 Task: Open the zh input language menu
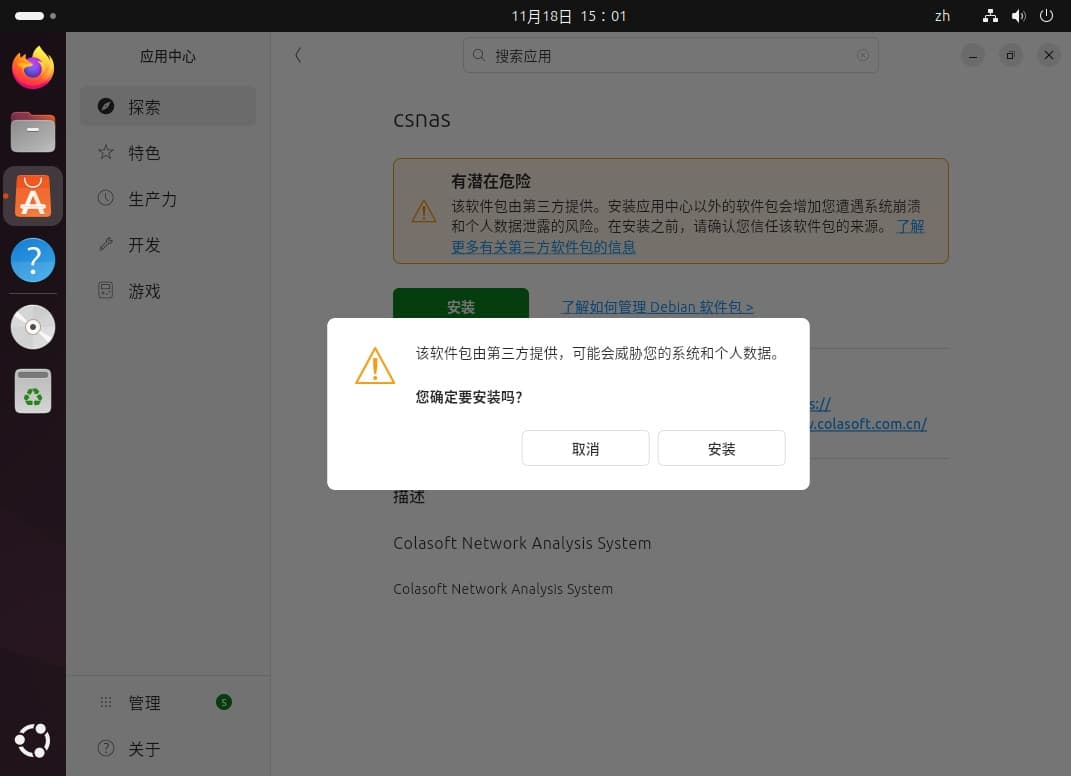pos(942,16)
